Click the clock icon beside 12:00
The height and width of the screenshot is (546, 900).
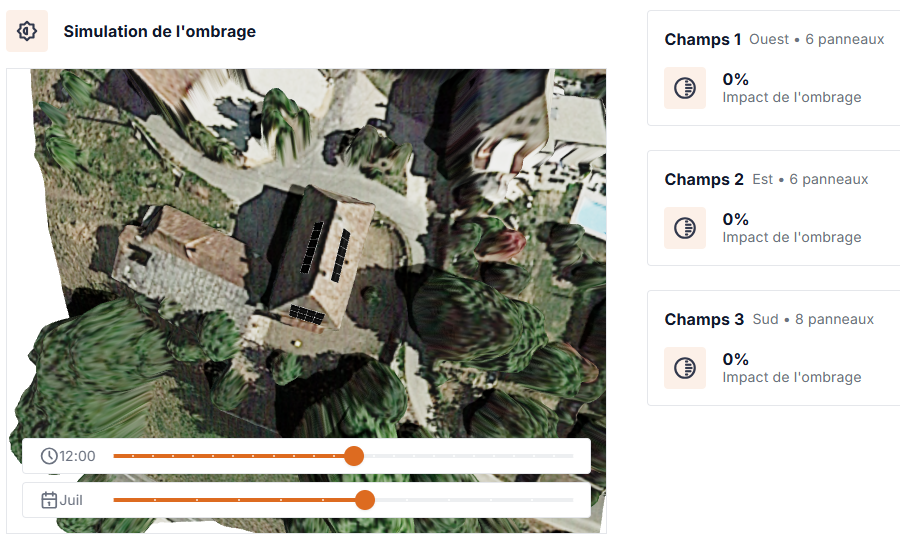pos(49,456)
